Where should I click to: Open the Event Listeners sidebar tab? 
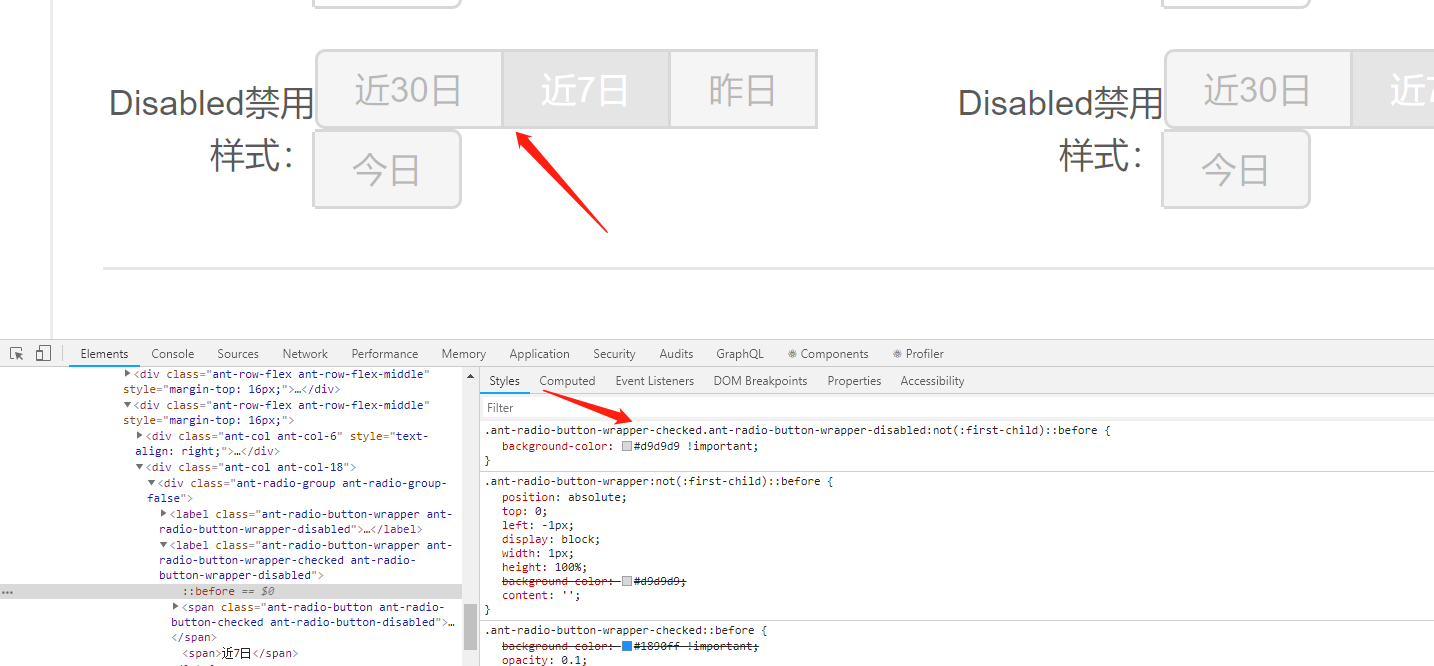[655, 381]
